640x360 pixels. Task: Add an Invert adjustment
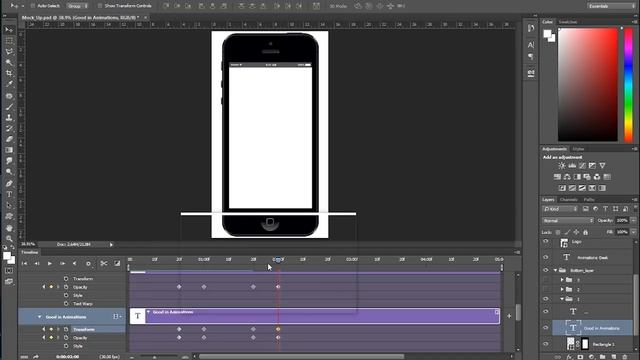[x=562, y=188]
